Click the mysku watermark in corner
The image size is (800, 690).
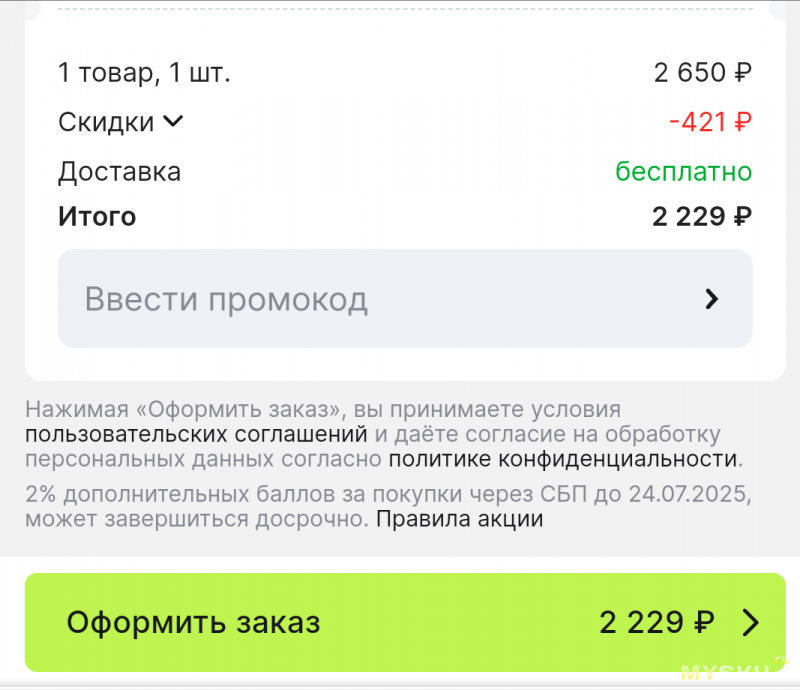tap(735, 670)
